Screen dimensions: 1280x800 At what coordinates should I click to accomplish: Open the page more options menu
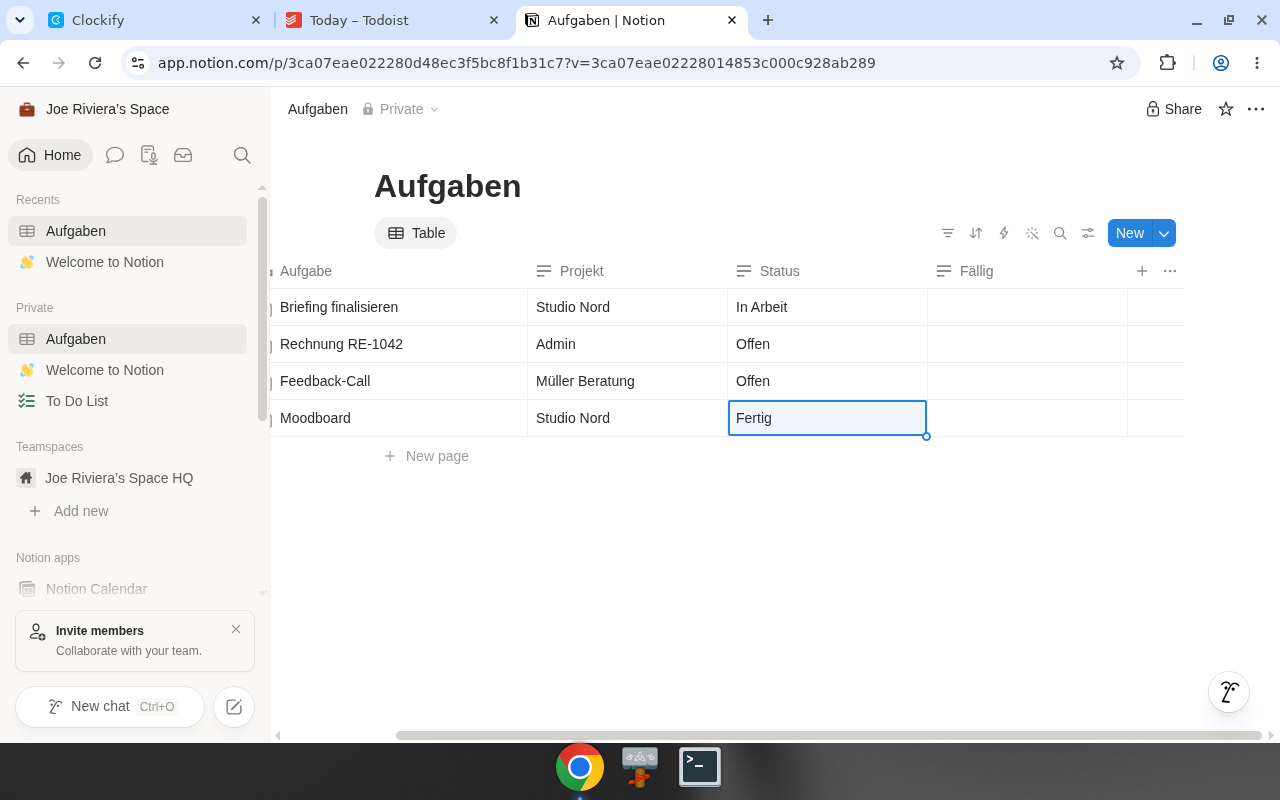pyautogui.click(x=1256, y=109)
